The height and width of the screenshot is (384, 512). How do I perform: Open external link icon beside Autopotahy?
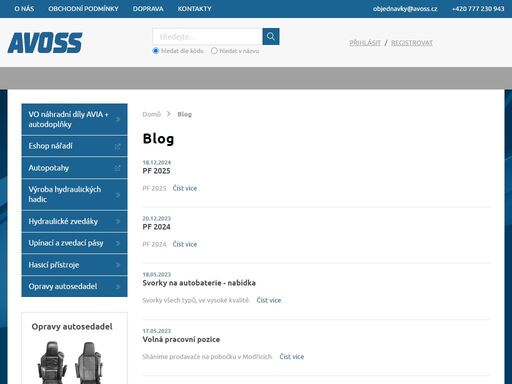coord(117,168)
